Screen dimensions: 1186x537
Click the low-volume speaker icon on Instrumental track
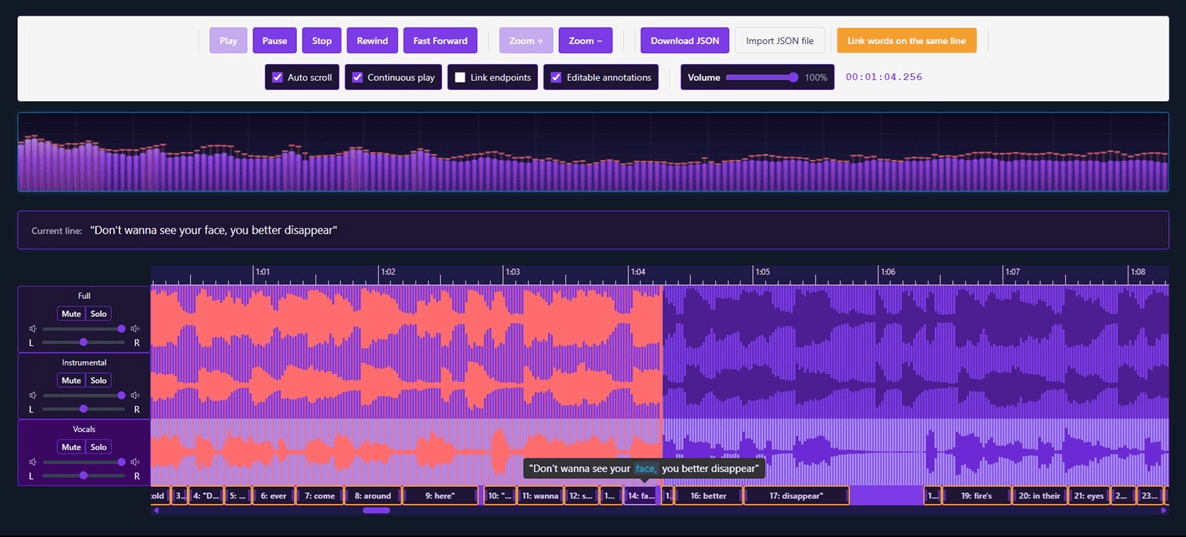tap(33, 396)
